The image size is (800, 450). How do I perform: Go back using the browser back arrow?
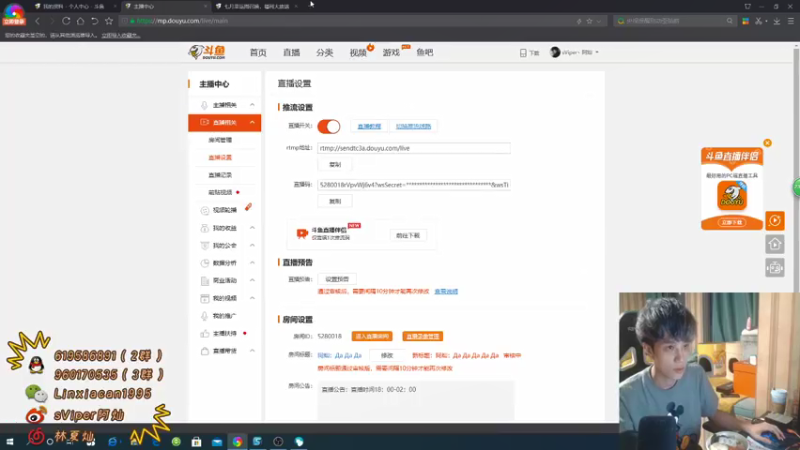point(37,21)
